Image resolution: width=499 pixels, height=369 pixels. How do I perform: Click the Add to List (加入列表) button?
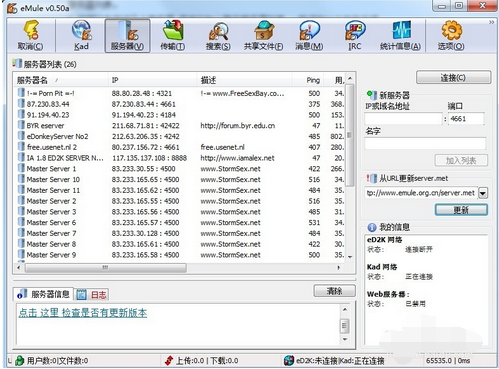461,160
